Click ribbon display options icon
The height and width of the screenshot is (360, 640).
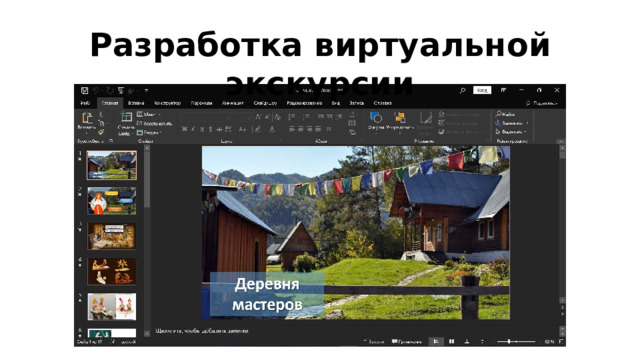tap(503, 90)
